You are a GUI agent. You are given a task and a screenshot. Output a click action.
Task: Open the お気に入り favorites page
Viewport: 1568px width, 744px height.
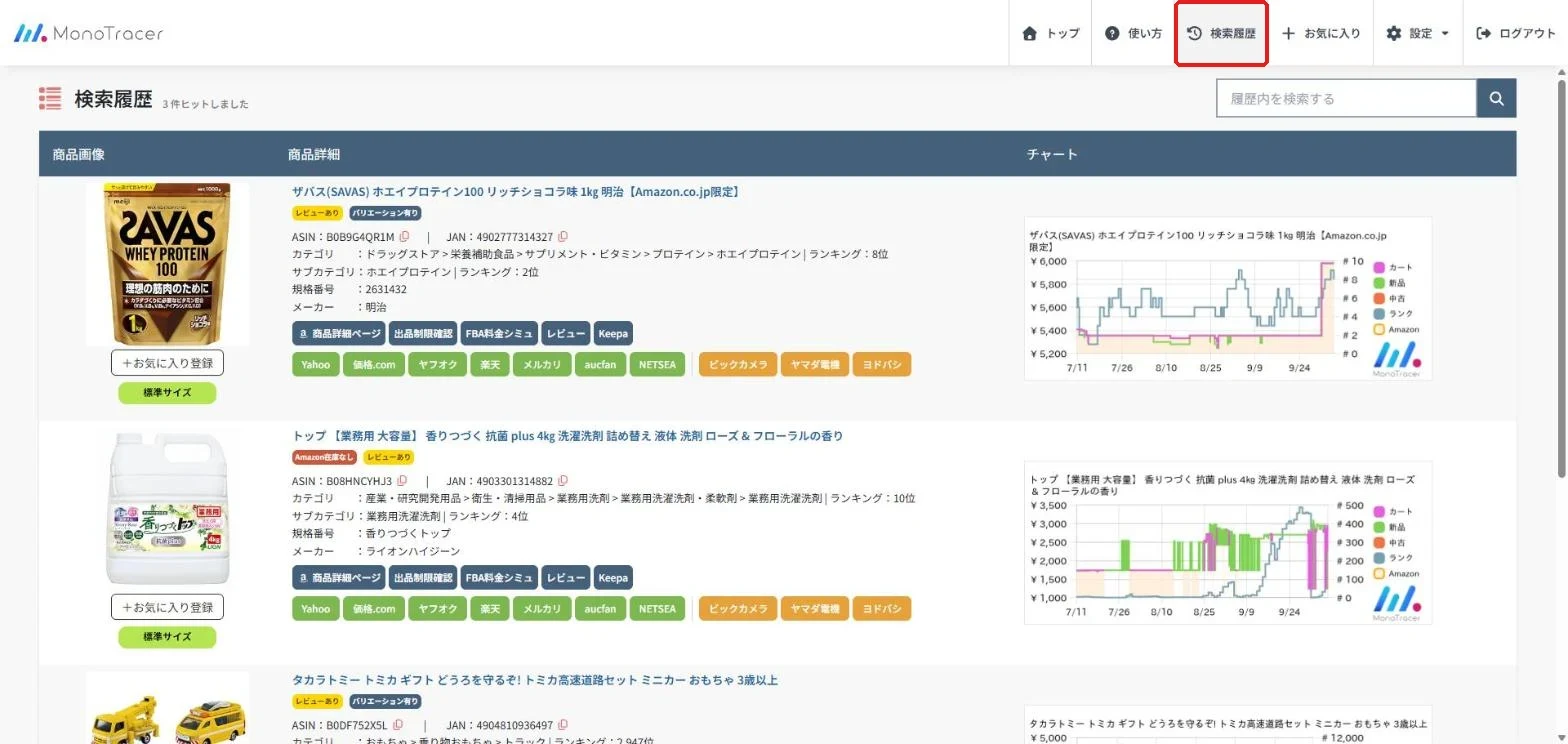pos(1321,33)
